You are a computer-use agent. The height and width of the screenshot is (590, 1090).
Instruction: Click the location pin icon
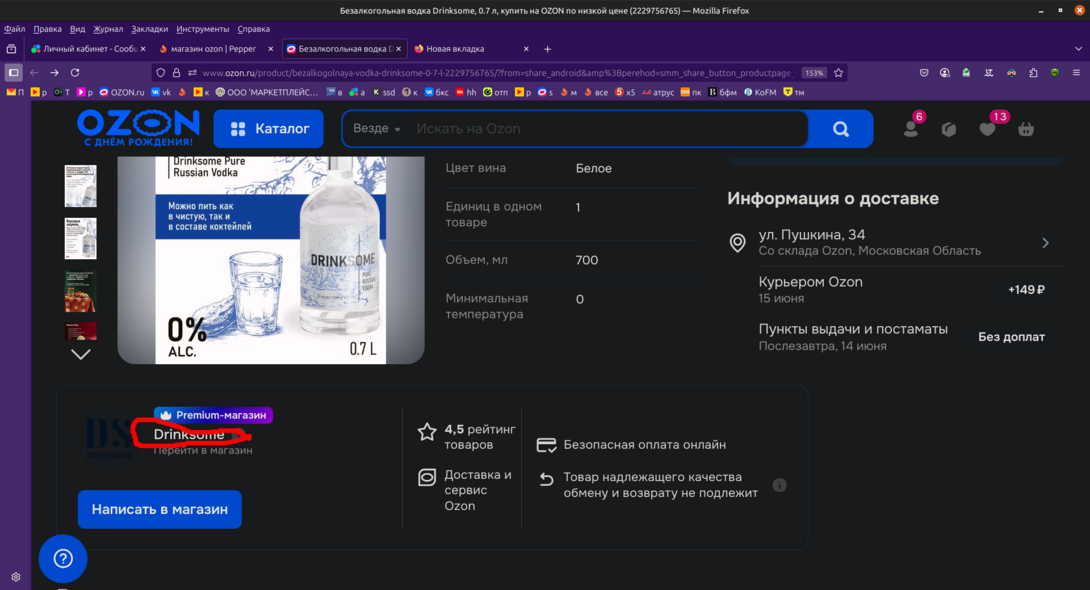click(x=737, y=243)
